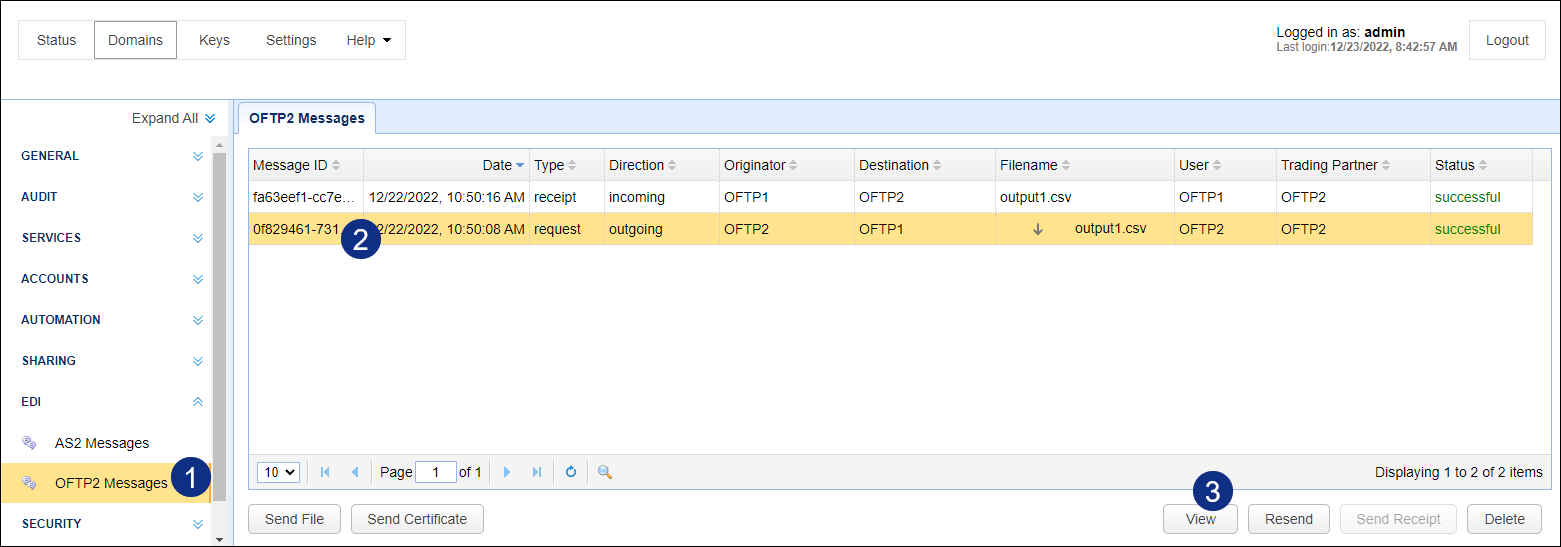Go to next page arrow
Image resolution: width=1561 pixels, height=547 pixels.
click(507, 472)
